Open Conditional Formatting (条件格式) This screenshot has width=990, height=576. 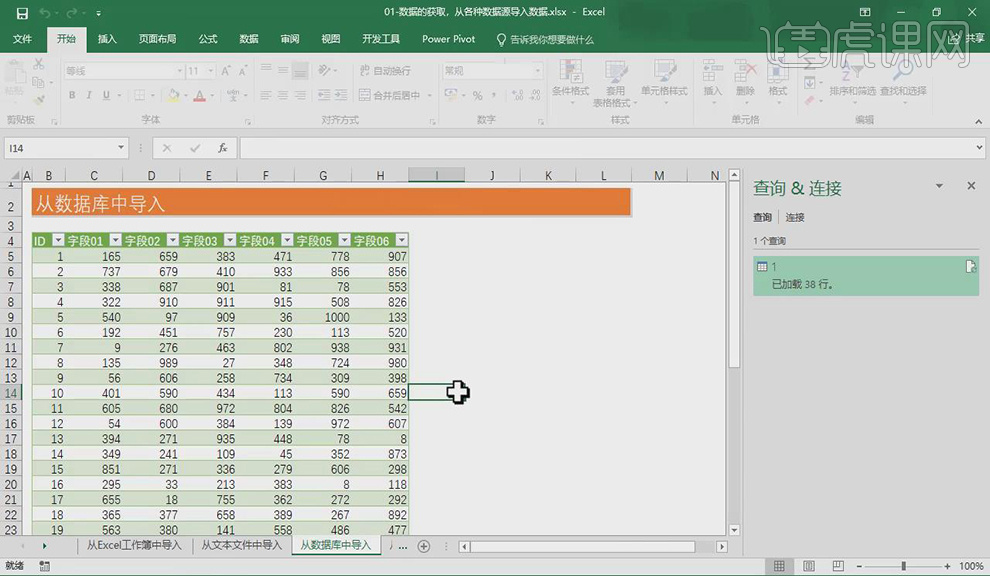(571, 81)
